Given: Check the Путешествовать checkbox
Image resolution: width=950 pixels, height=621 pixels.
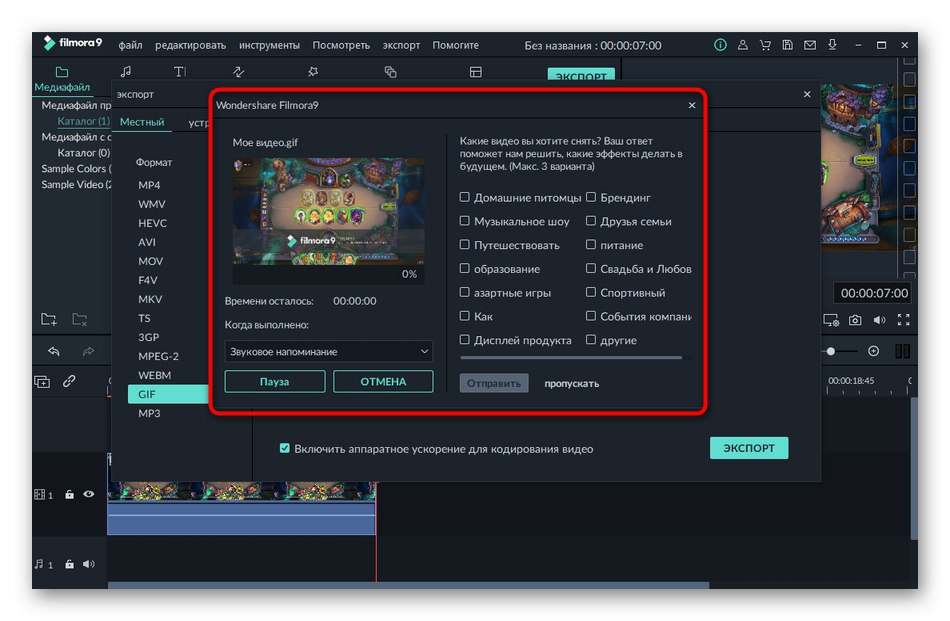Looking at the screenshot, I should click(x=464, y=244).
